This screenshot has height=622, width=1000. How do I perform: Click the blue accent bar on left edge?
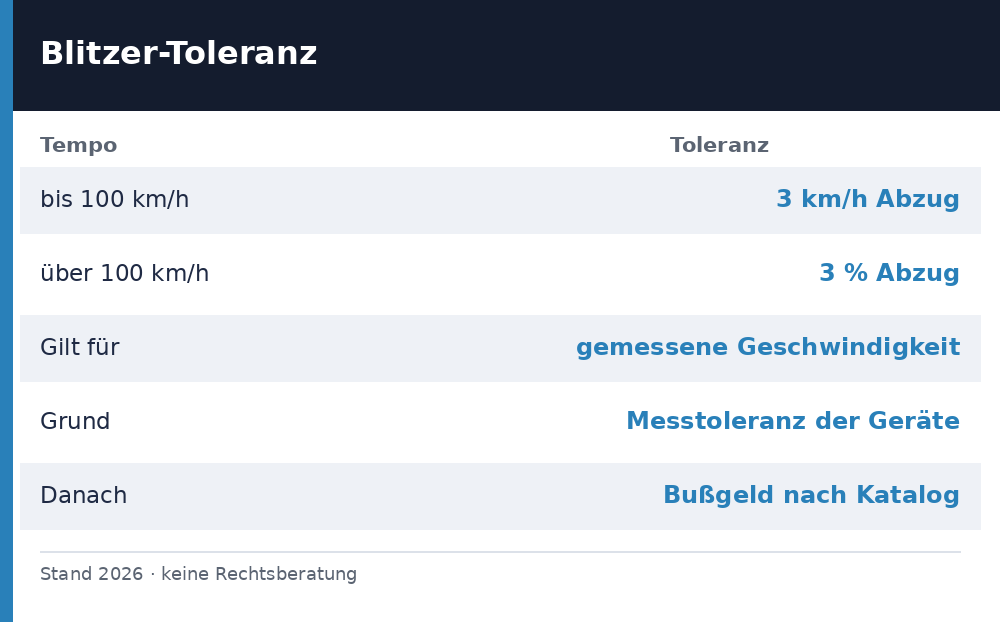pyautogui.click(x=6, y=311)
